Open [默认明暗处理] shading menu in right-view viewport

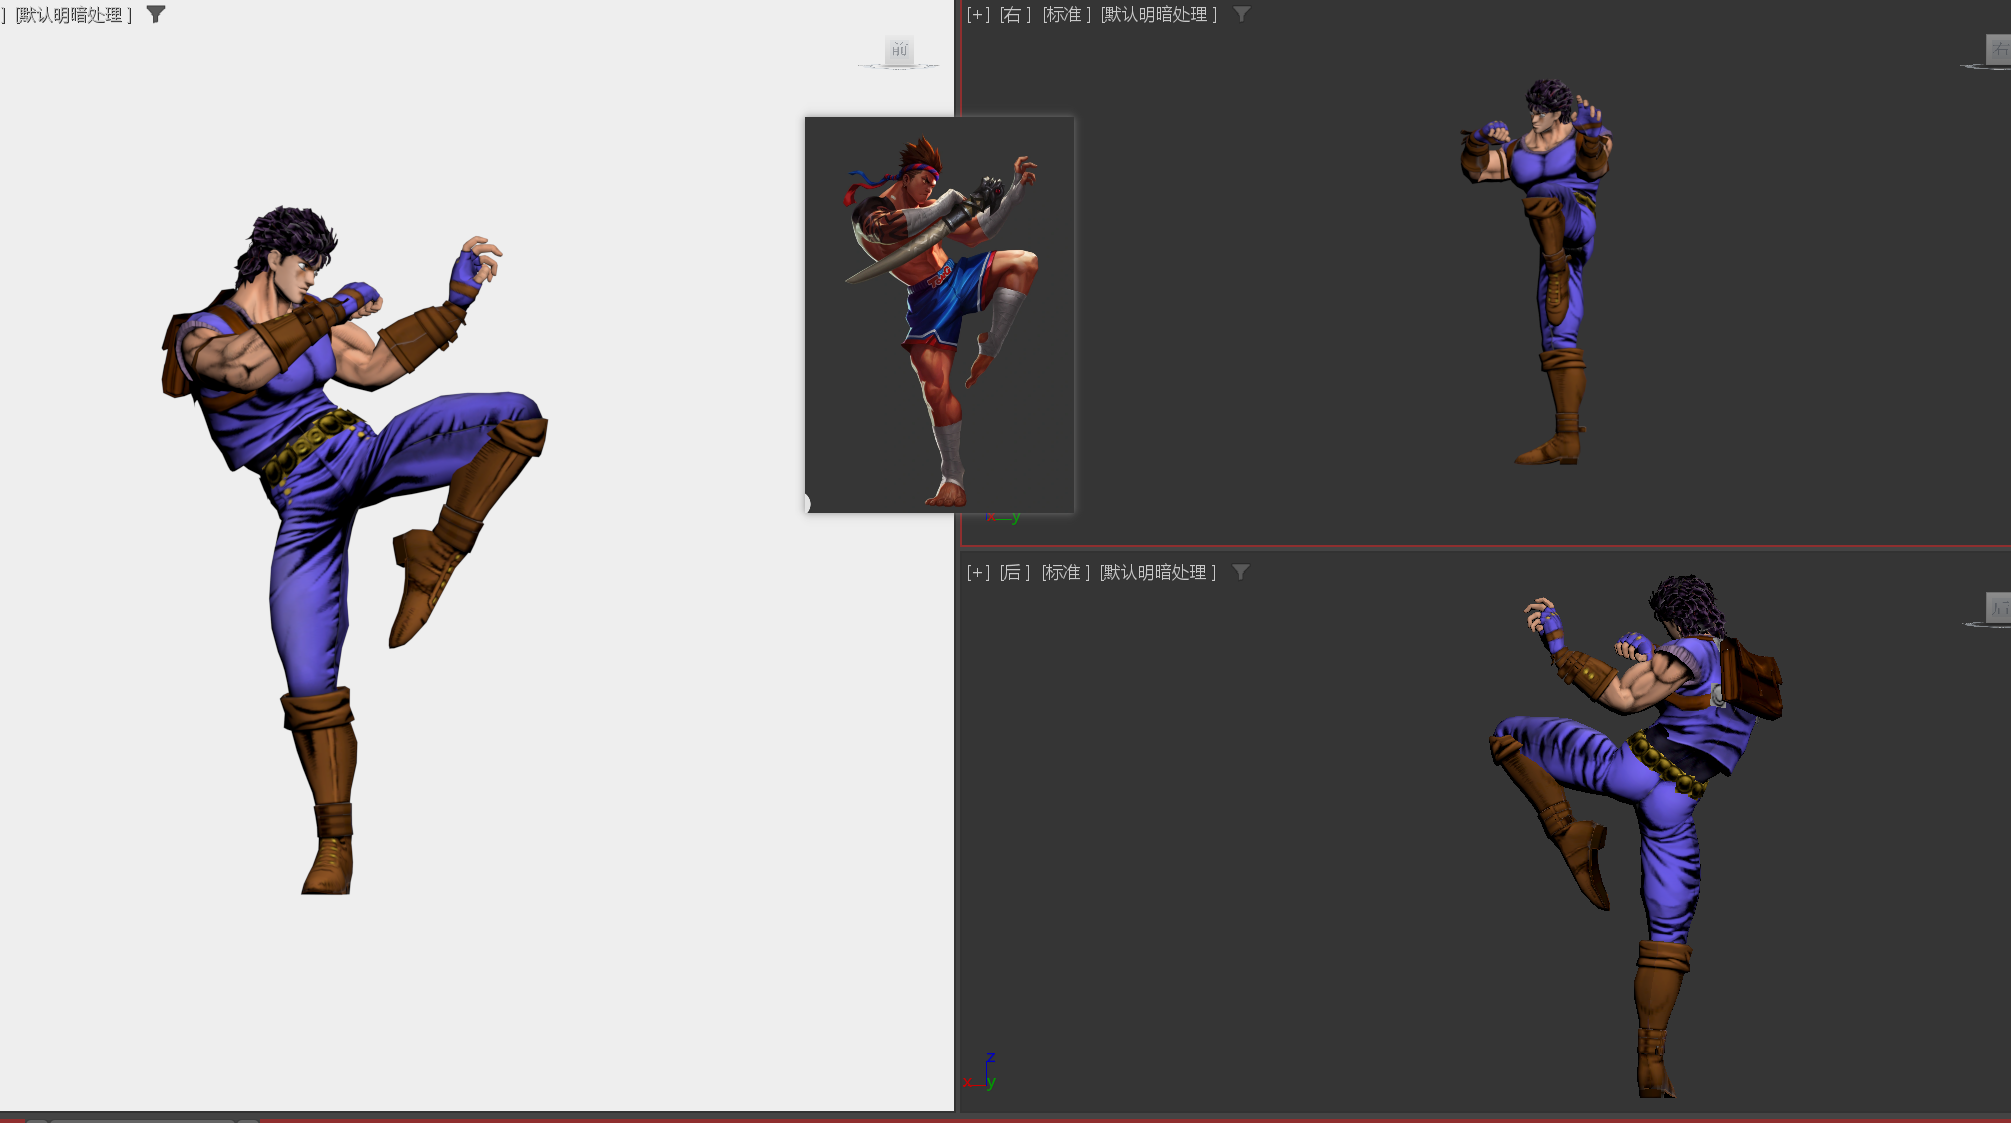[1158, 15]
